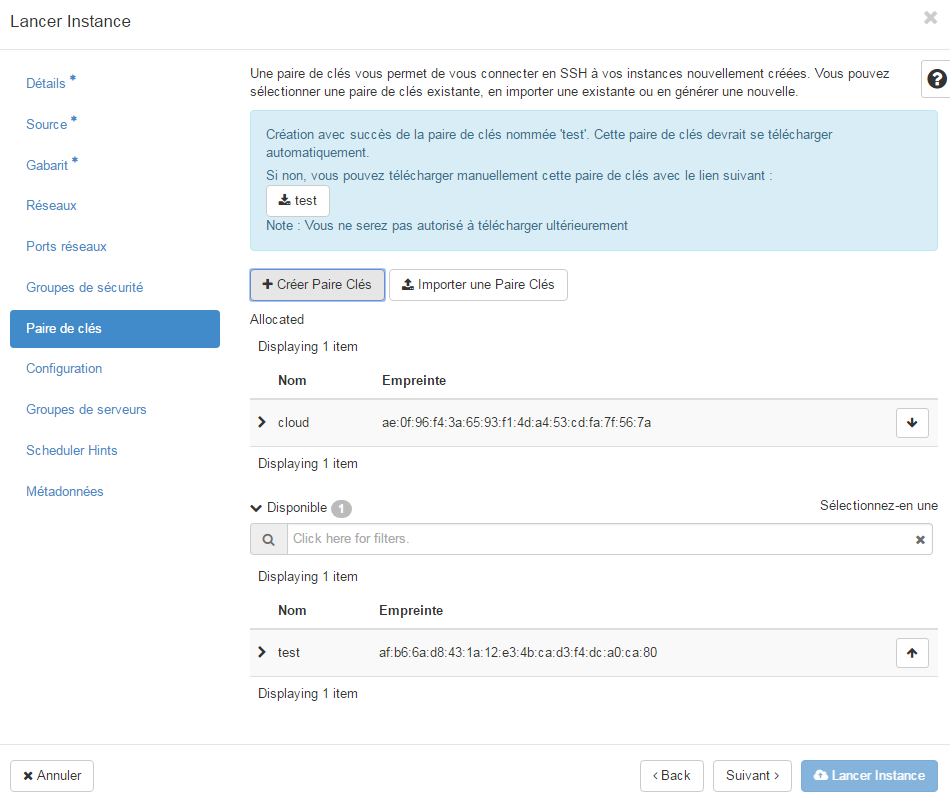Cancel the wizard with Annuler

point(52,776)
